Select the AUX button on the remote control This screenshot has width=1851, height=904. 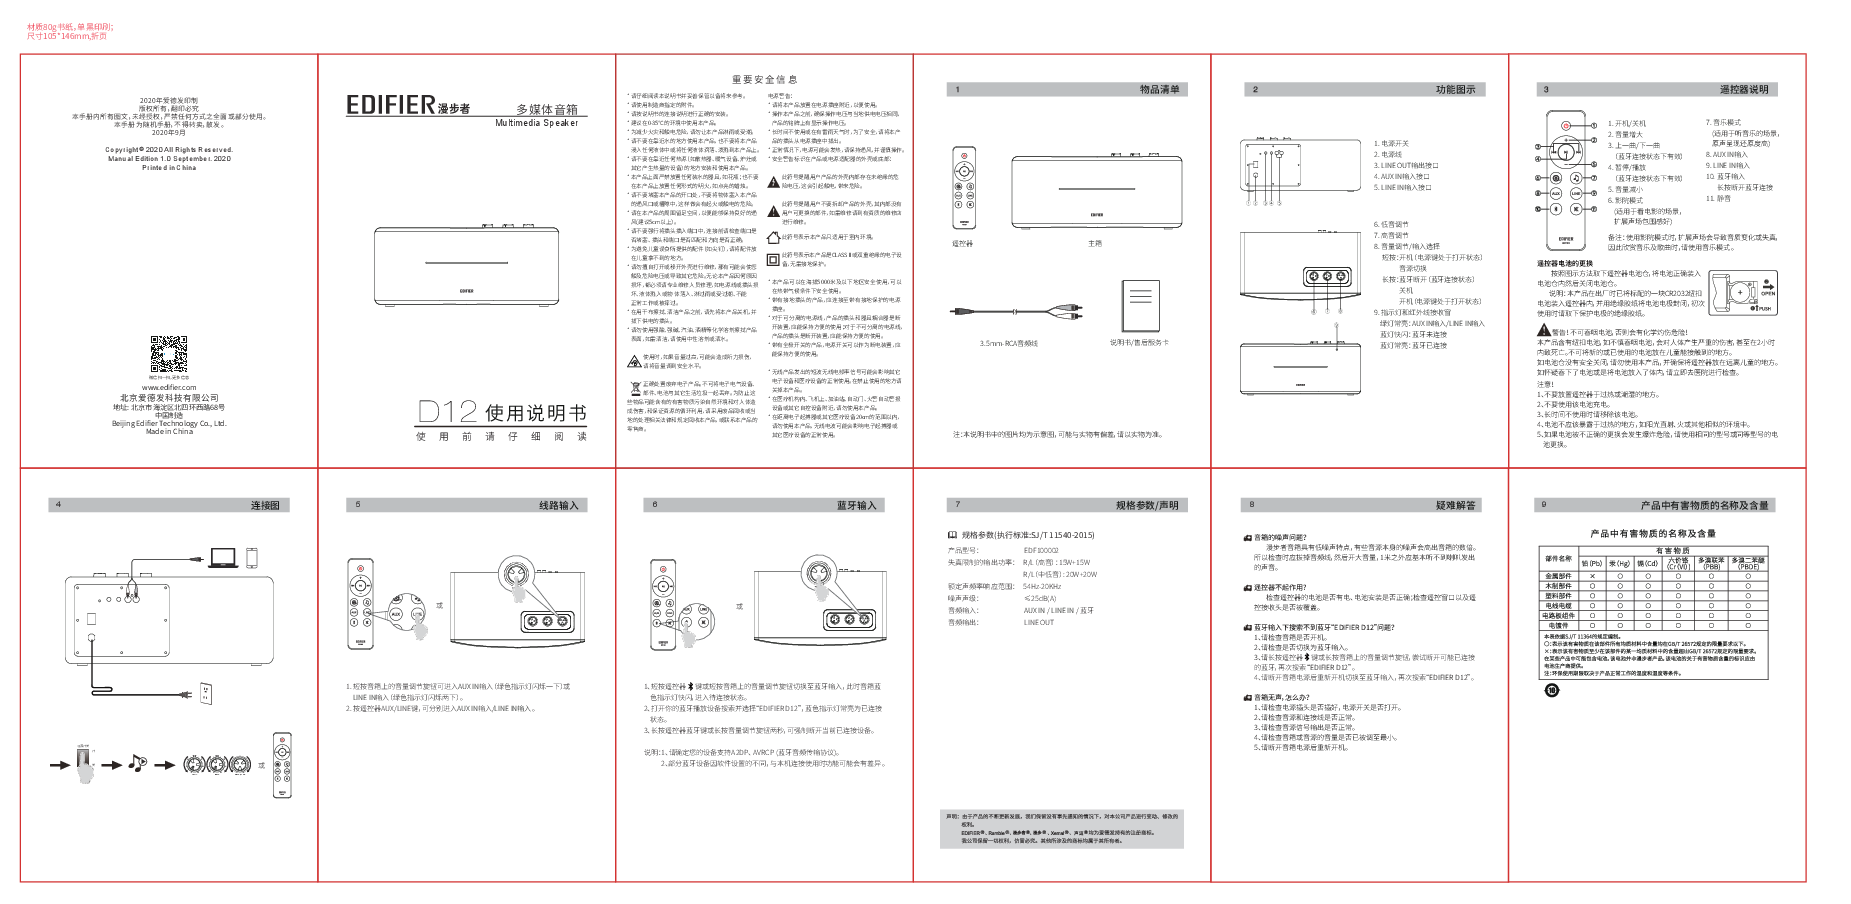pyautogui.click(x=1556, y=193)
